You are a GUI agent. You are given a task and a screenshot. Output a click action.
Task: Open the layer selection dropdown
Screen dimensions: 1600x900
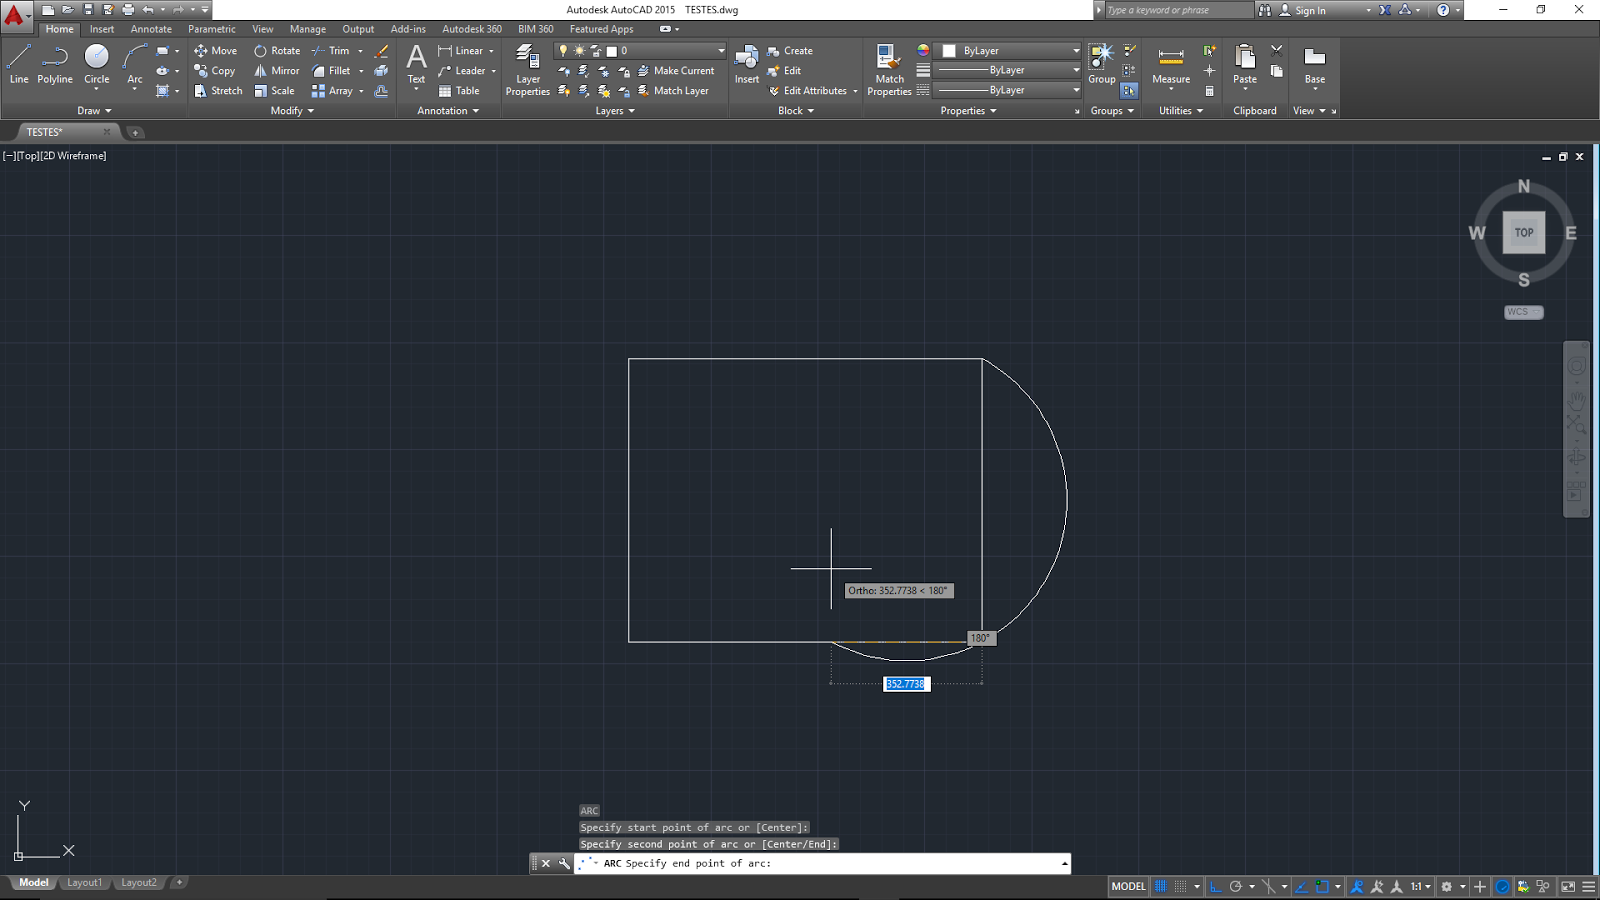720,50
